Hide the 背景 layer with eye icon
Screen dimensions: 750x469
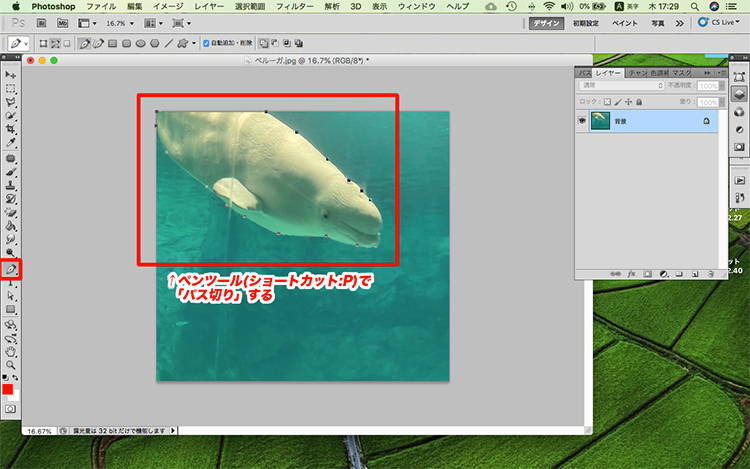click(582, 120)
